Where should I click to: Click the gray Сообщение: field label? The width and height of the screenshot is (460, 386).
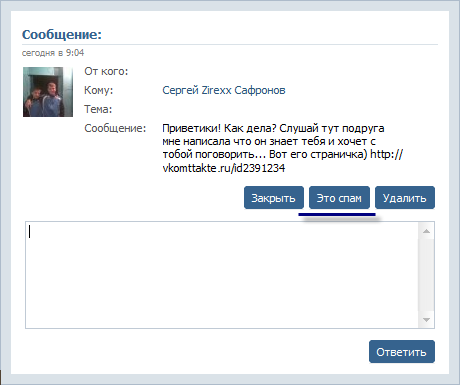[x=115, y=128]
